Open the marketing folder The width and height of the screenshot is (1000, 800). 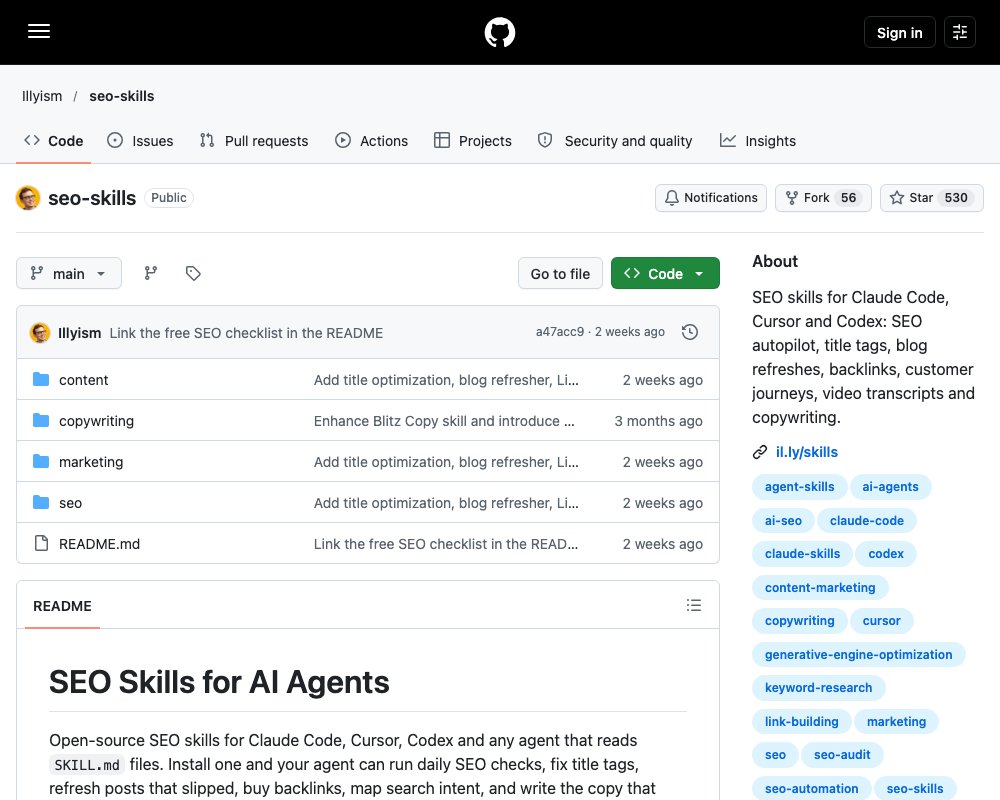click(91, 462)
